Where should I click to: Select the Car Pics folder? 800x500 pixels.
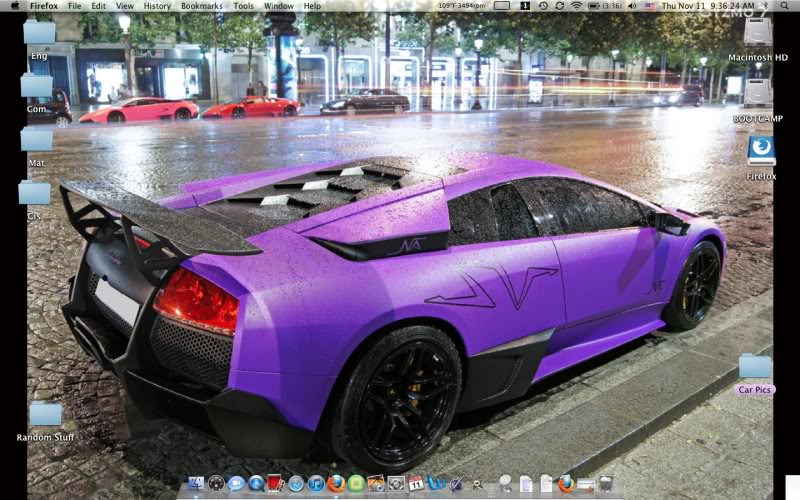click(x=755, y=368)
